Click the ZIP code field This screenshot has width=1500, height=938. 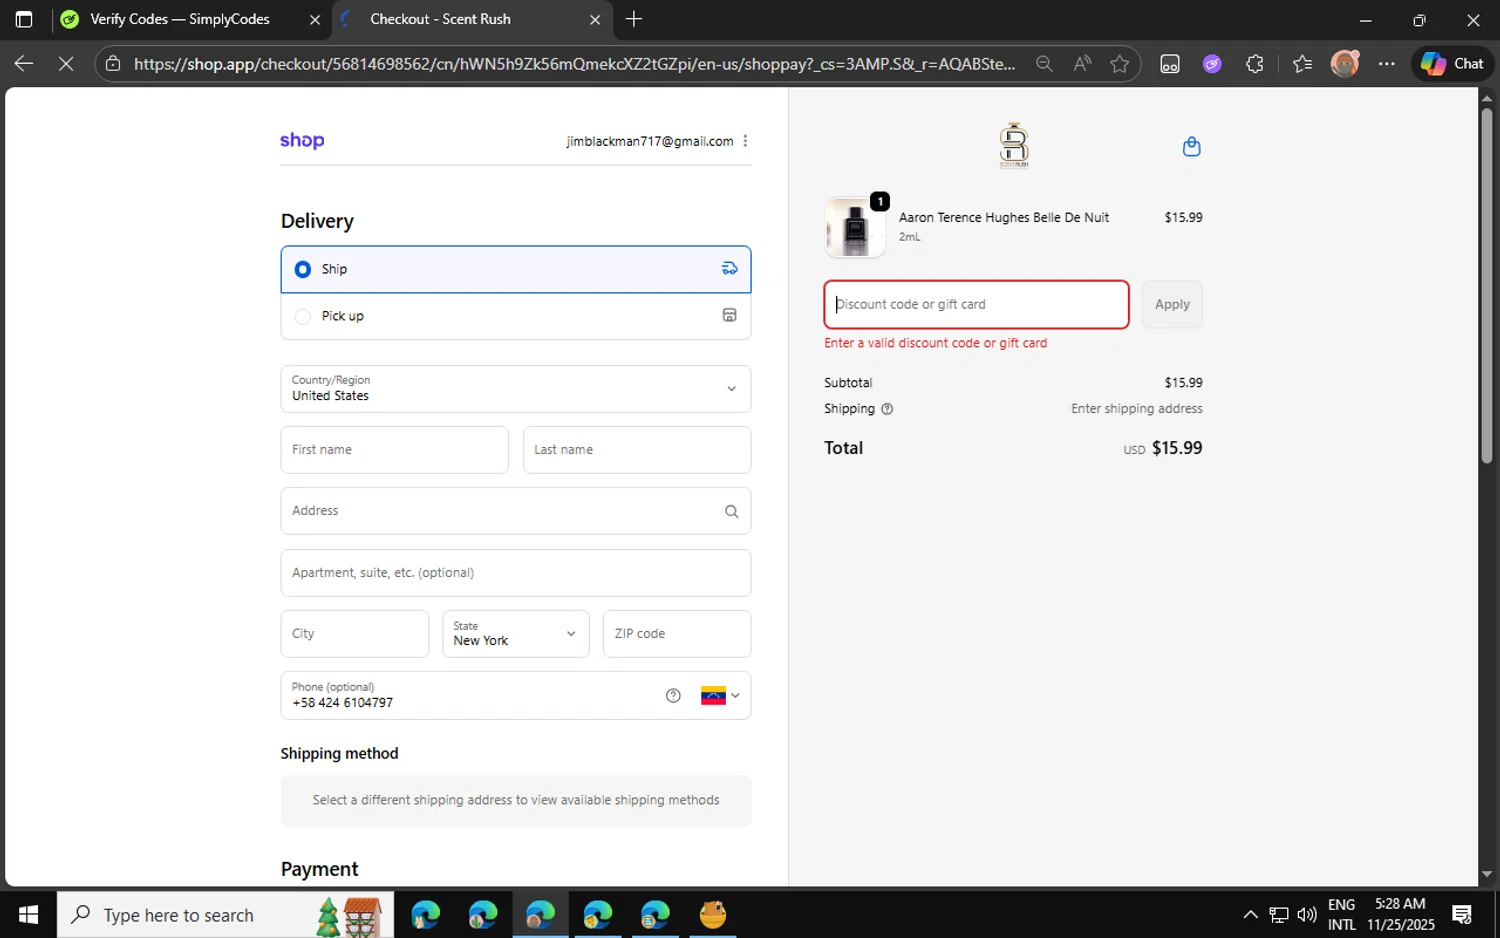[x=677, y=634]
